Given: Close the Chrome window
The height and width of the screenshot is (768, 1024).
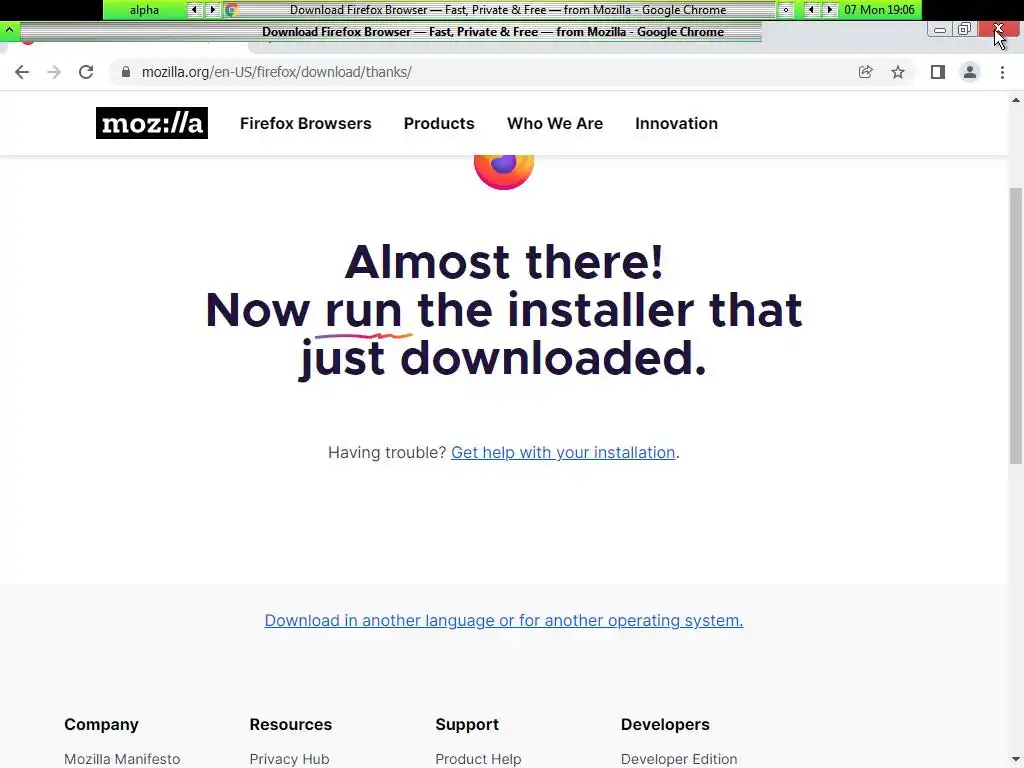Looking at the screenshot, I should click(999, 29).
